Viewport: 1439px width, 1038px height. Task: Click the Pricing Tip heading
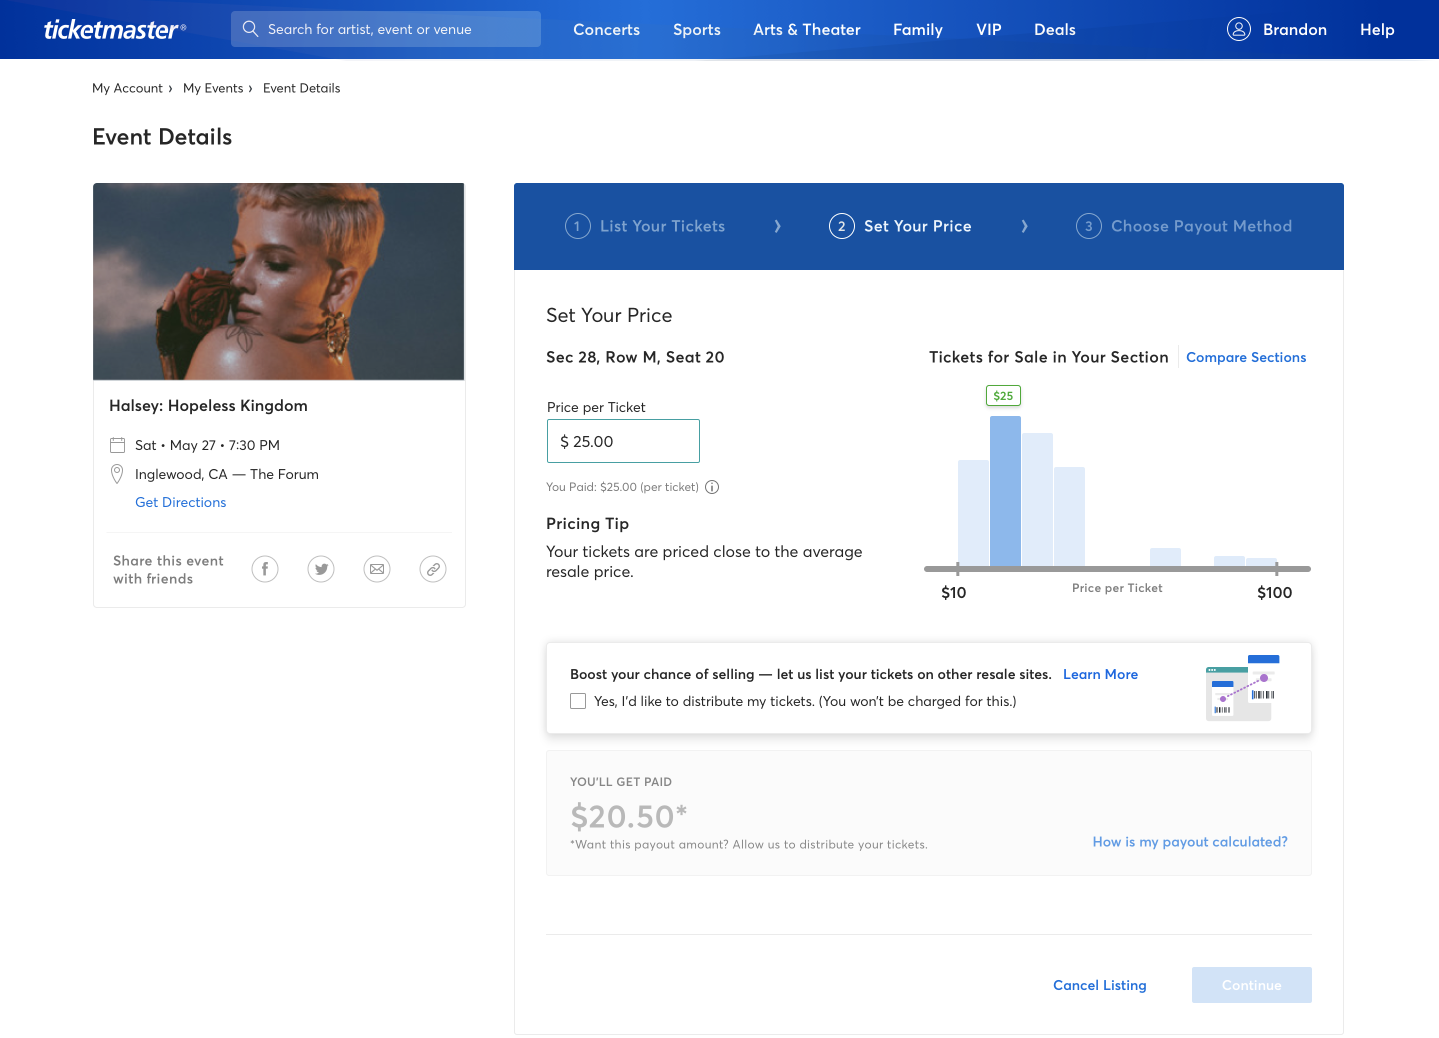[587, 523]
